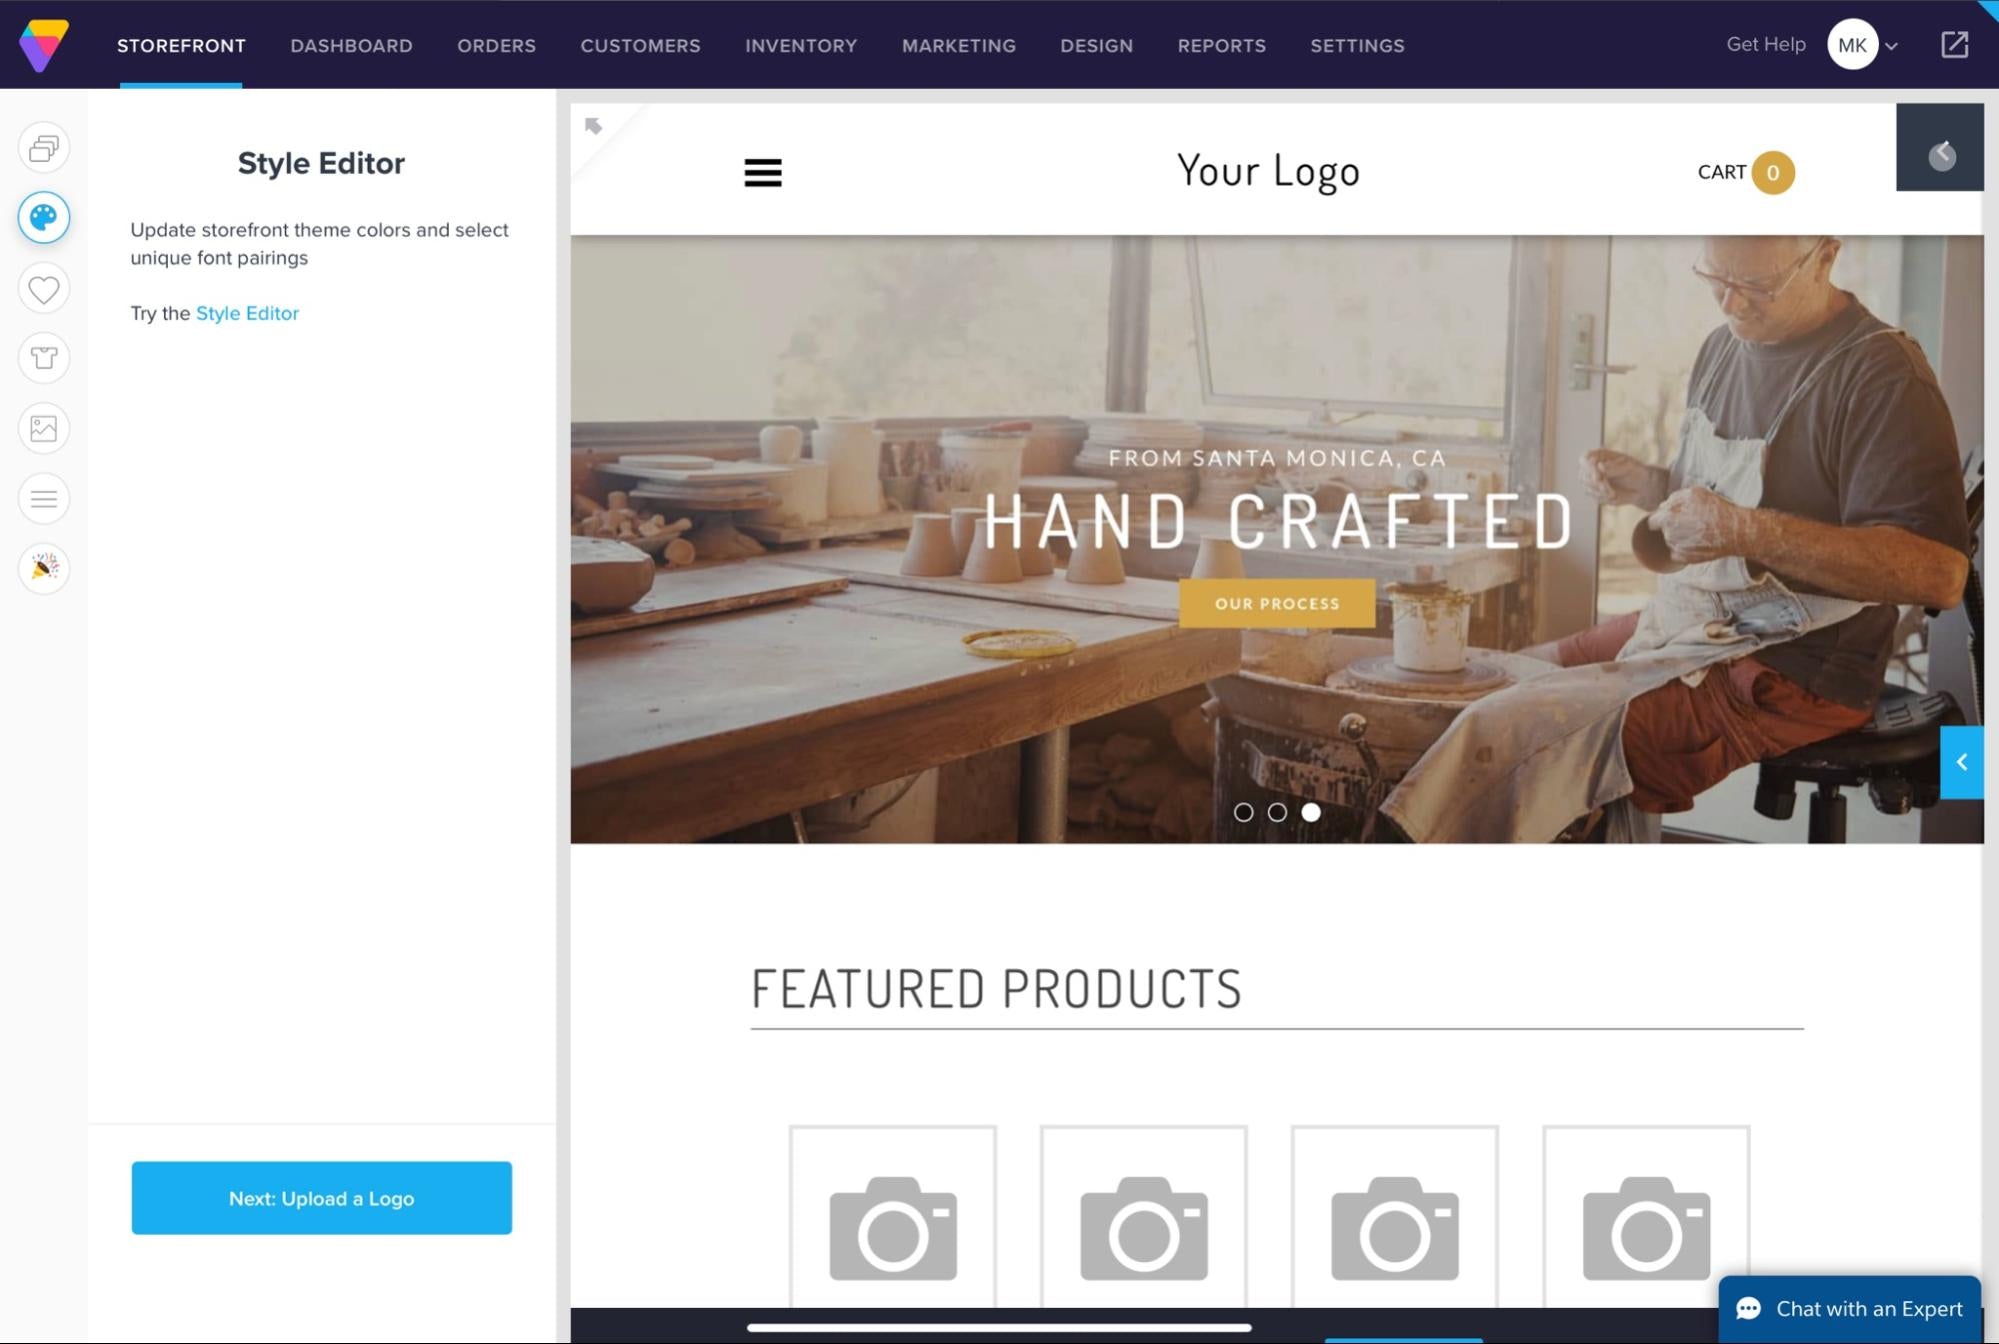Viewport: 1999px width, 1344px height.
Task: Click the first carousel dot indicator
Action: [x=1243, y=812]
